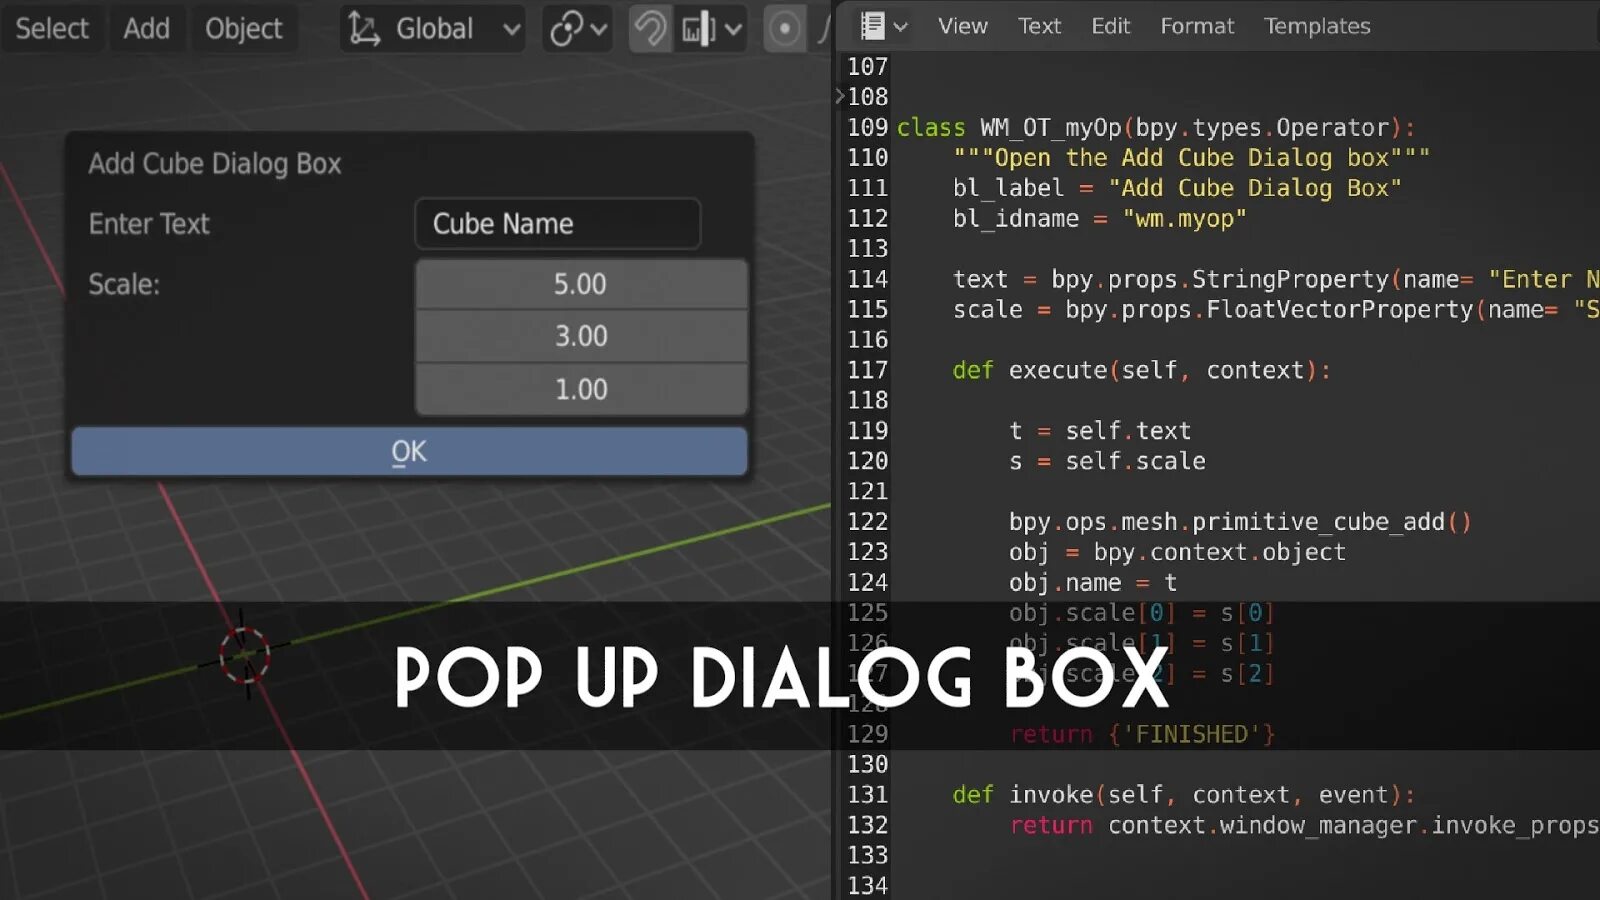Click the 'def execute' code line
This screenshot has height=900, width=1600.
(x=1141, y=370)
